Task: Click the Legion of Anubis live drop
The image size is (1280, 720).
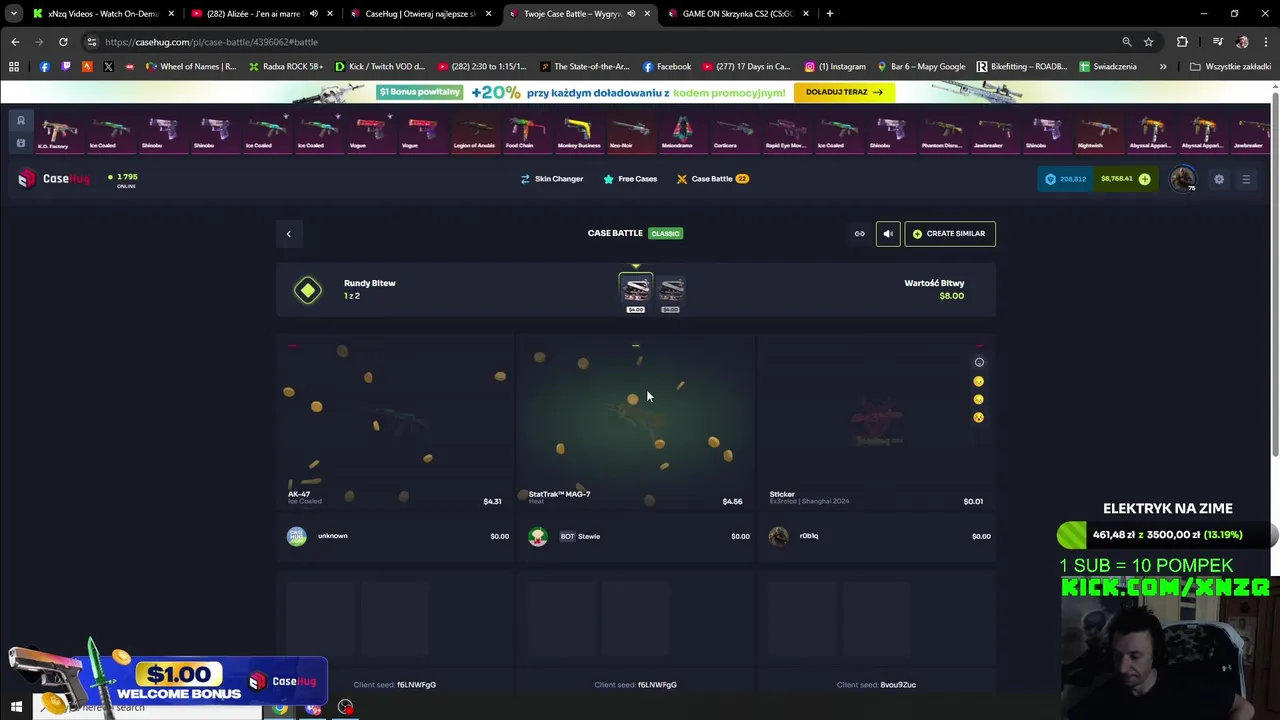Action: pyautogui.click(x=474, y=133)
